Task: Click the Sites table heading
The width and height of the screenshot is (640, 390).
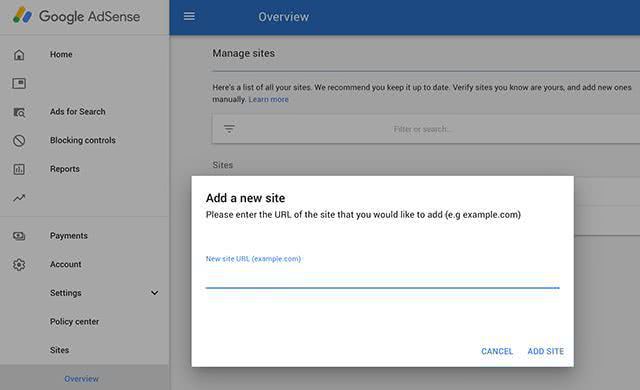Action: tap(223, 165)
